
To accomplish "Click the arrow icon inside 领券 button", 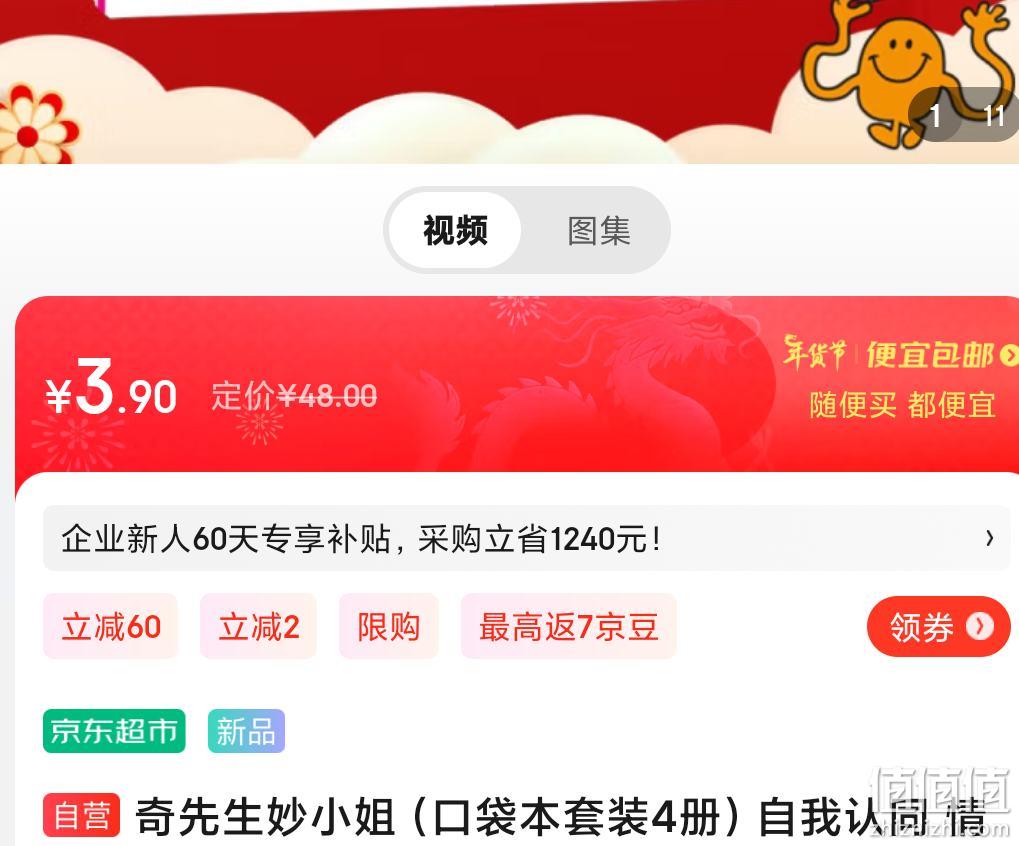I will [979, 626].
